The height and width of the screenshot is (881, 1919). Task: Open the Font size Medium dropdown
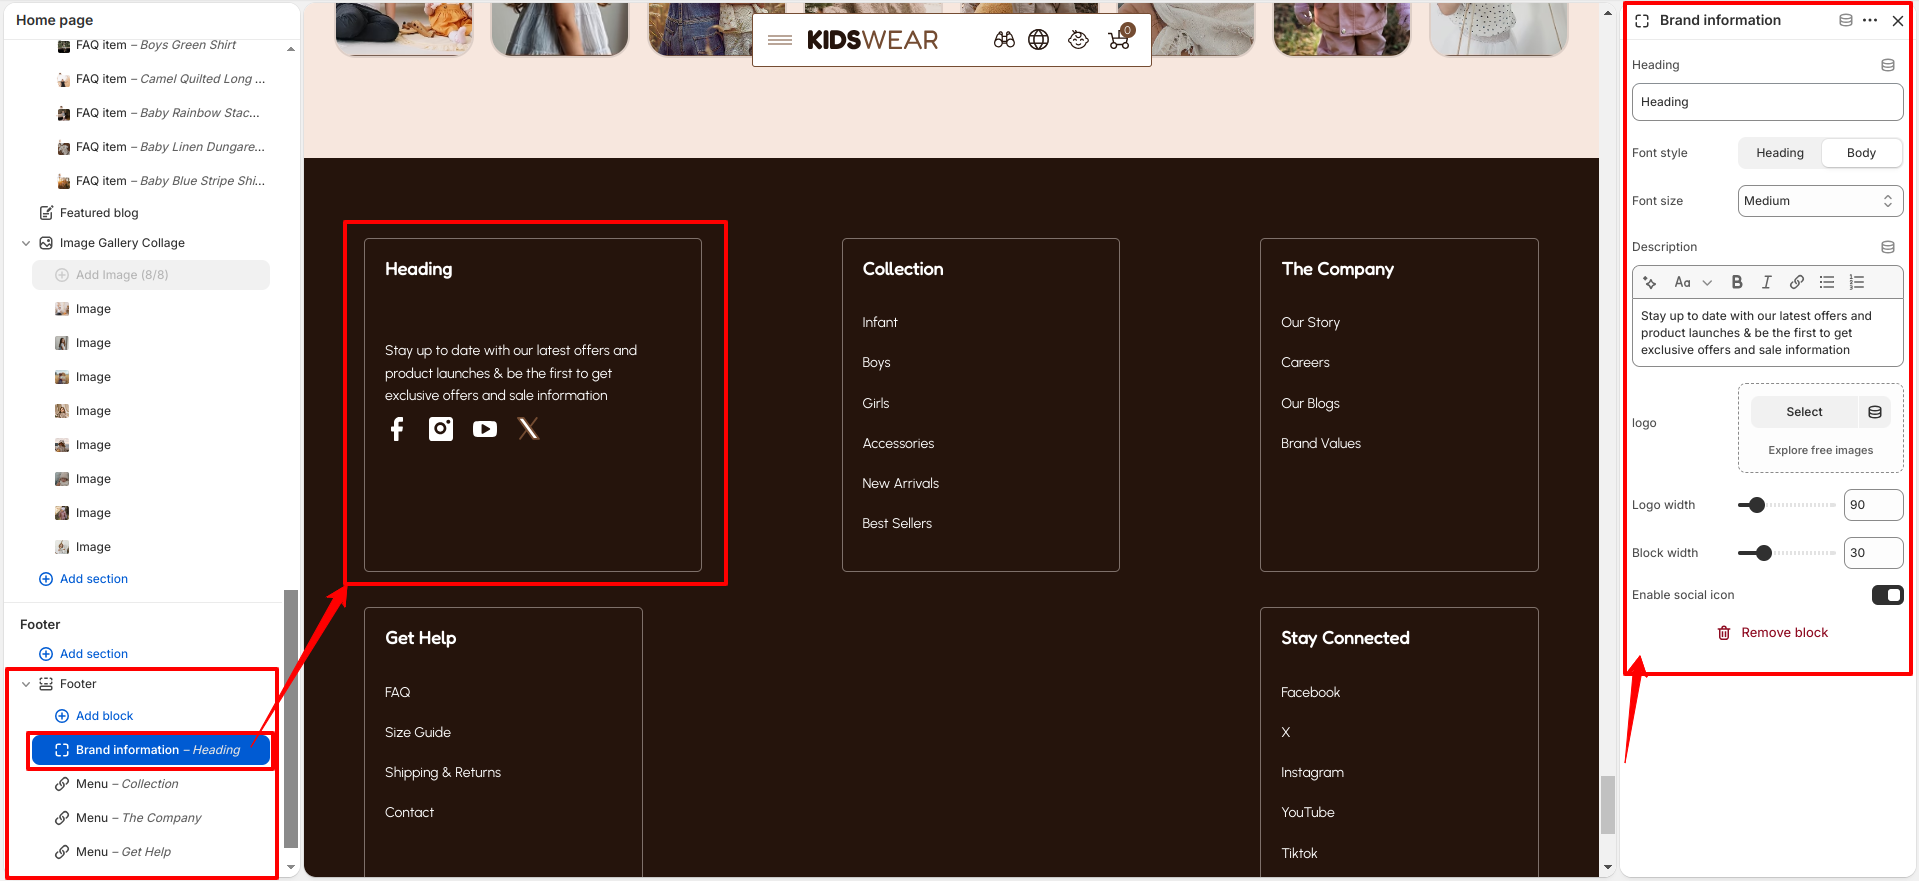tap(1820, 201)
